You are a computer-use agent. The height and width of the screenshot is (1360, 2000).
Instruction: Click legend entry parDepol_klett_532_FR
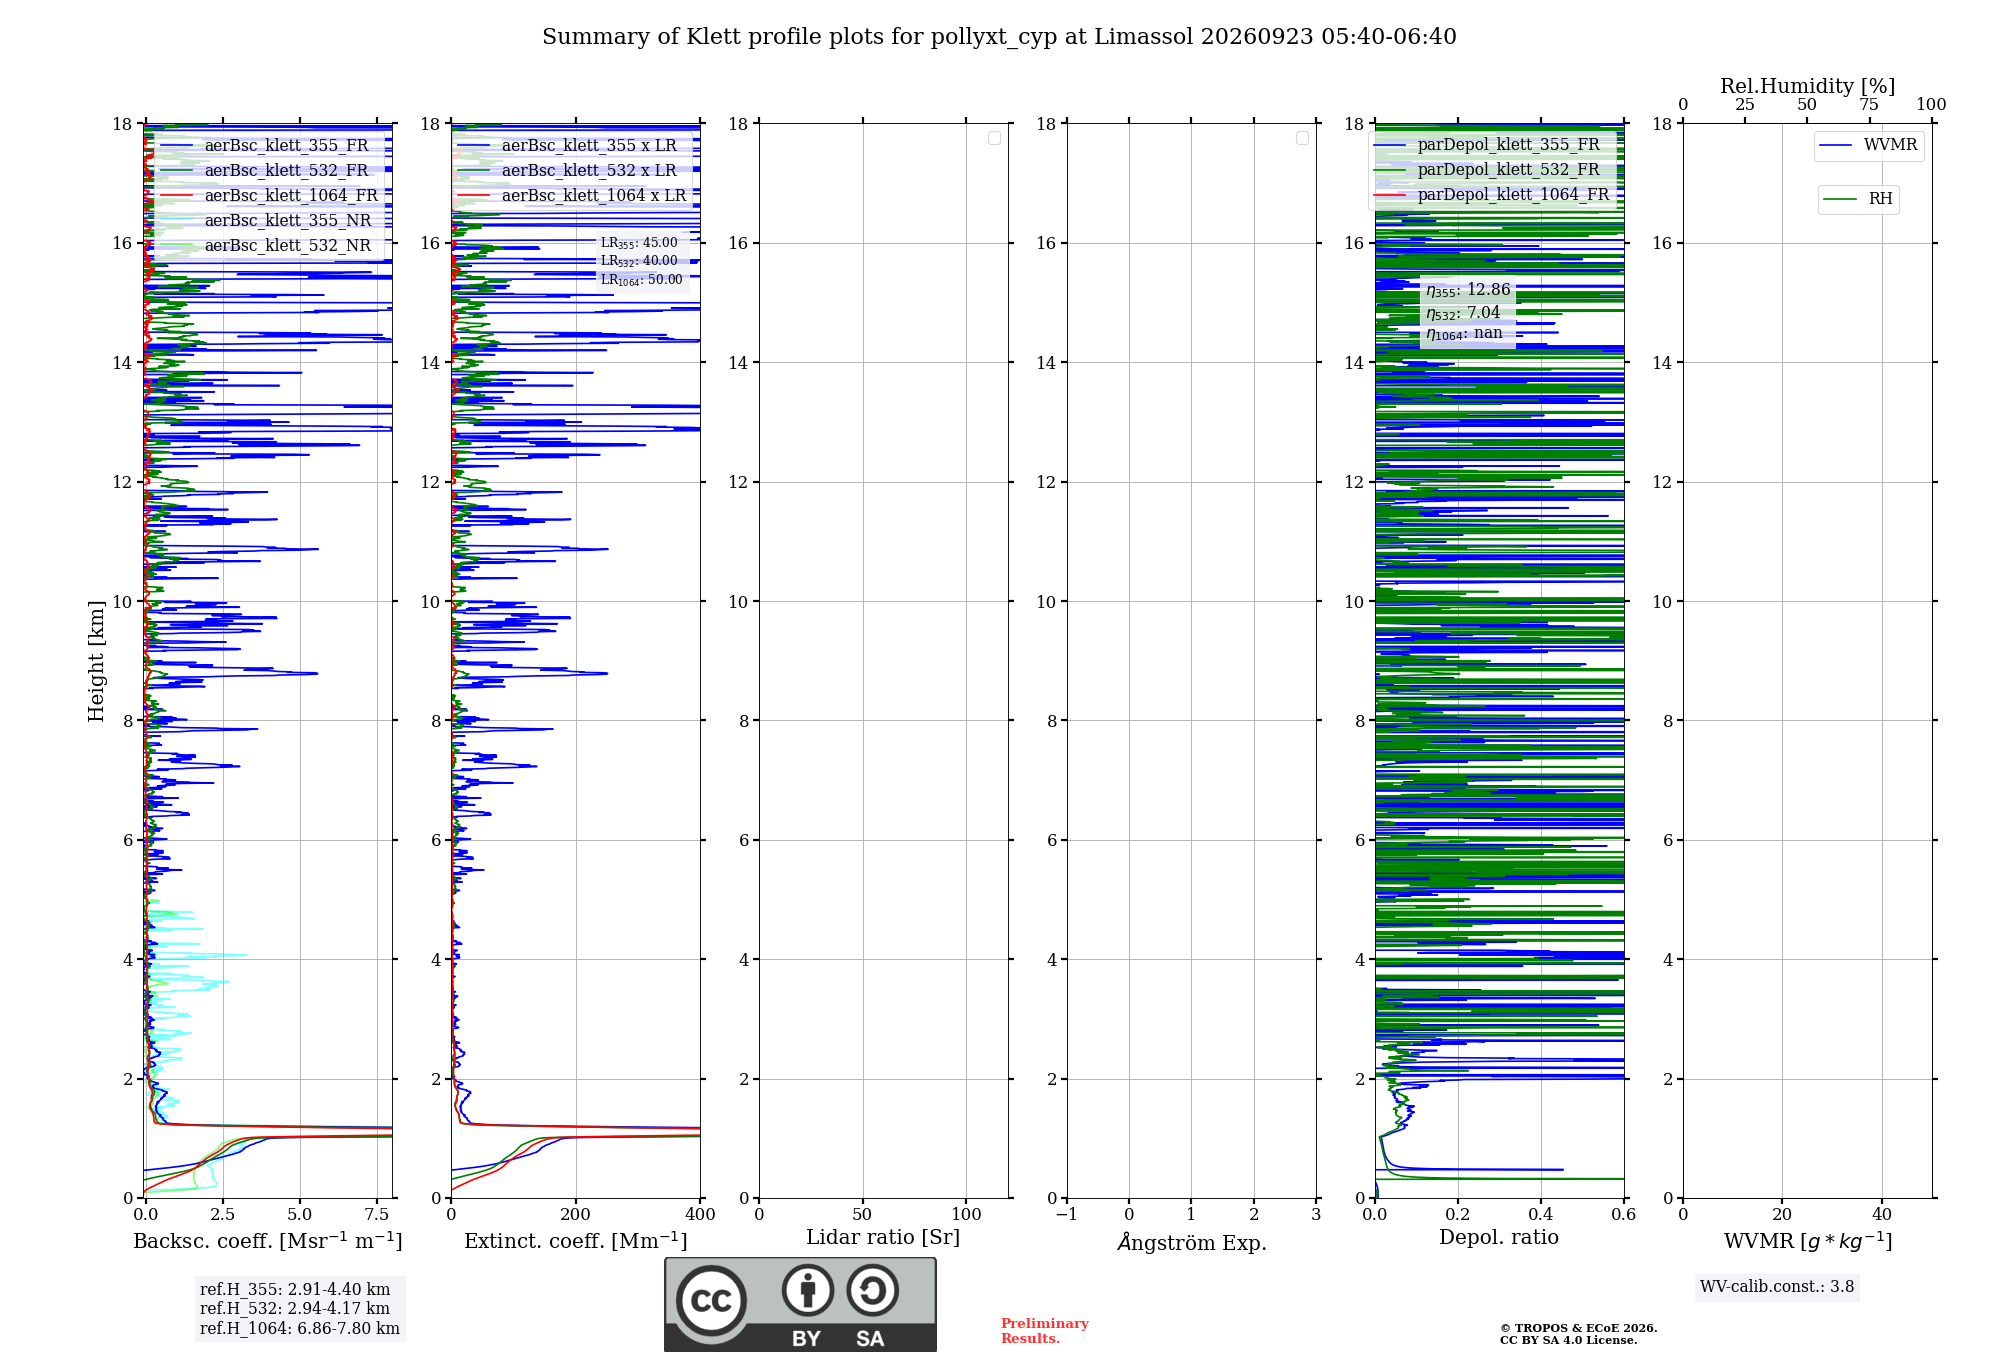pos(1487,169)
